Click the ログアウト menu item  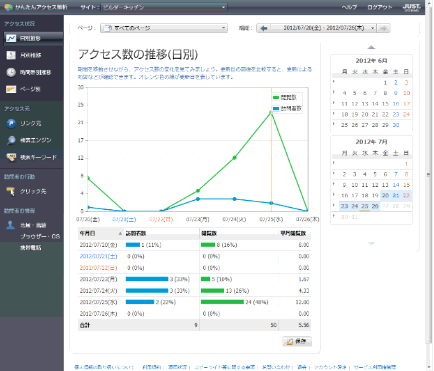pos(380,7)
